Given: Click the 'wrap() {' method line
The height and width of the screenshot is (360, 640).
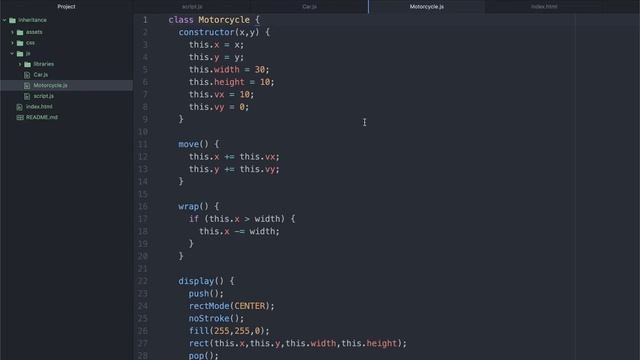Looking at the screenshot, I should 199,207.
